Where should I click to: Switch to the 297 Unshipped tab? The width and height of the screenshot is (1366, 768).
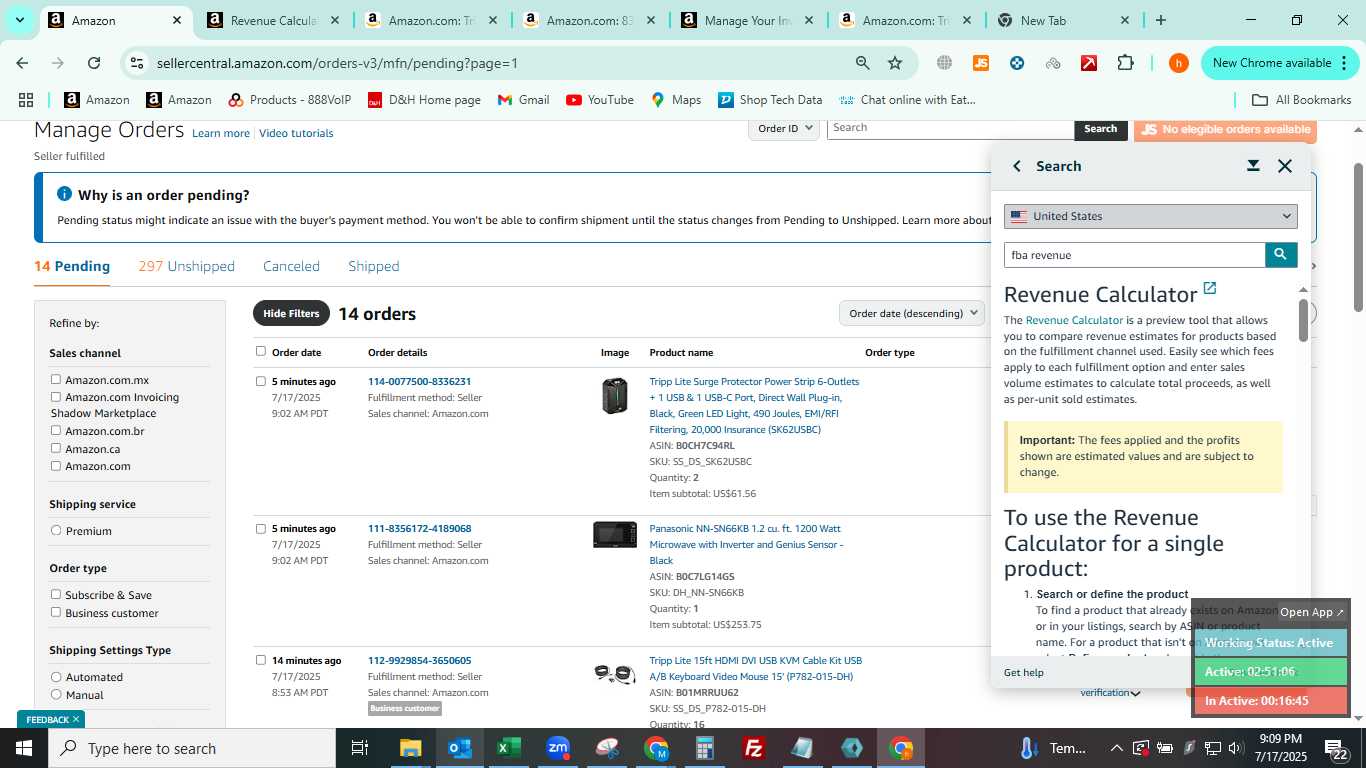[187, 266]
